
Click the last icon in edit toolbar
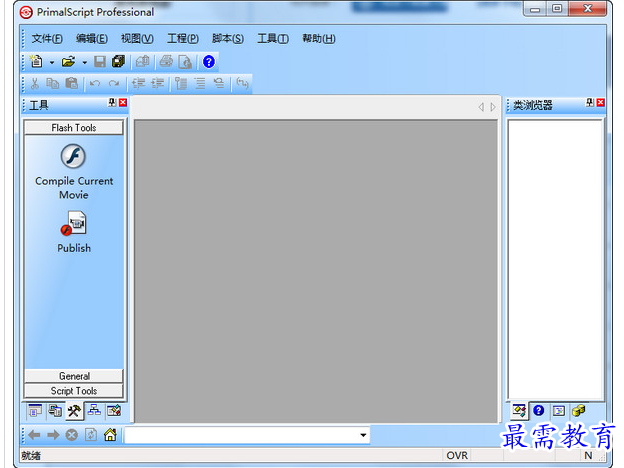pos(242,84)
